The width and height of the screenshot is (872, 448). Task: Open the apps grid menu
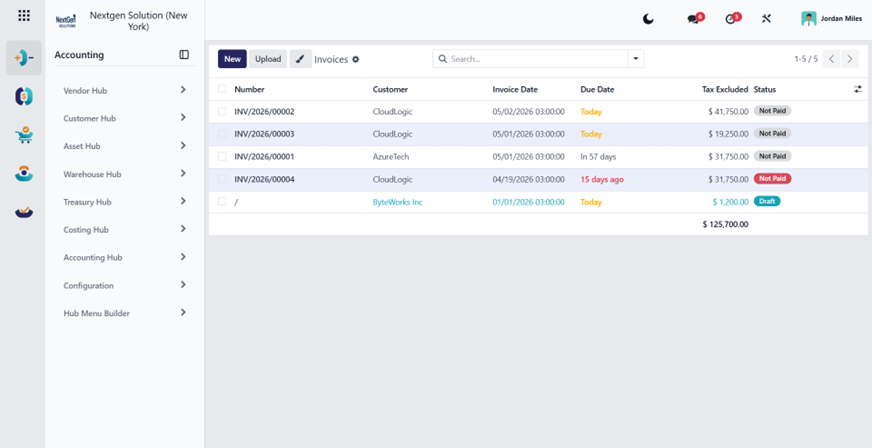coord(24,16)
